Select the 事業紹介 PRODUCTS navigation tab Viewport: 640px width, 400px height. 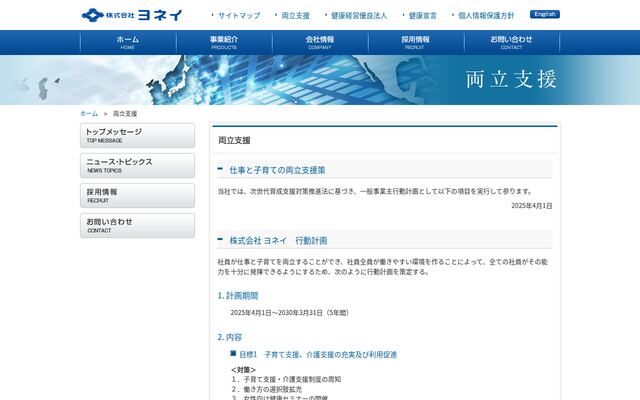[224, 42]
